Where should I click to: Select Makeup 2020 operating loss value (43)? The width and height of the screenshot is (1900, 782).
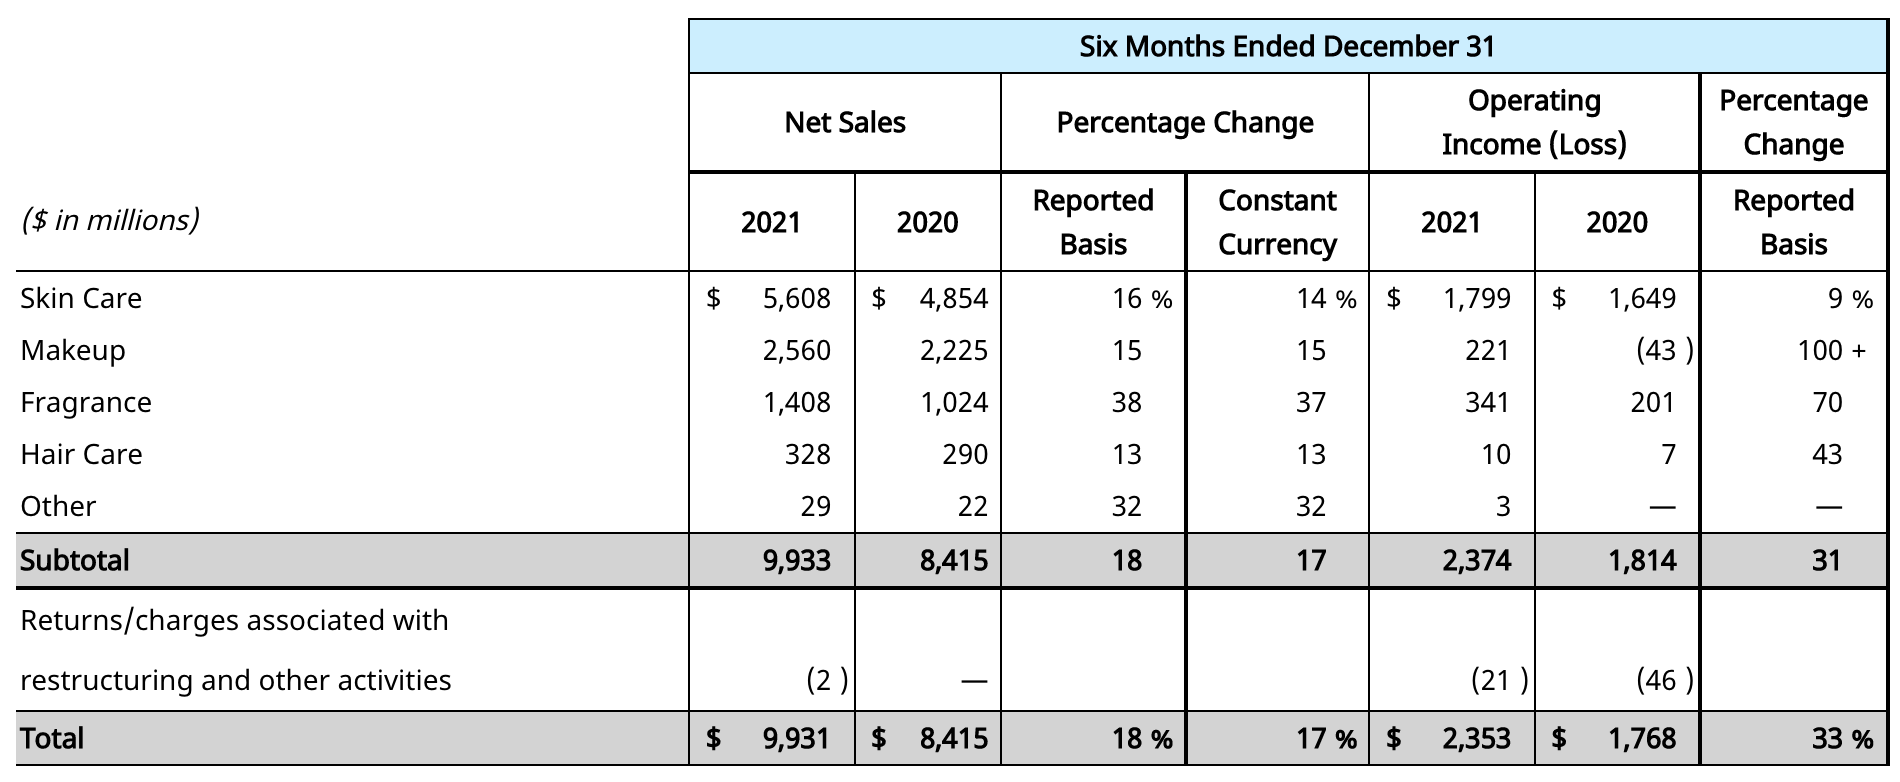1664,351
